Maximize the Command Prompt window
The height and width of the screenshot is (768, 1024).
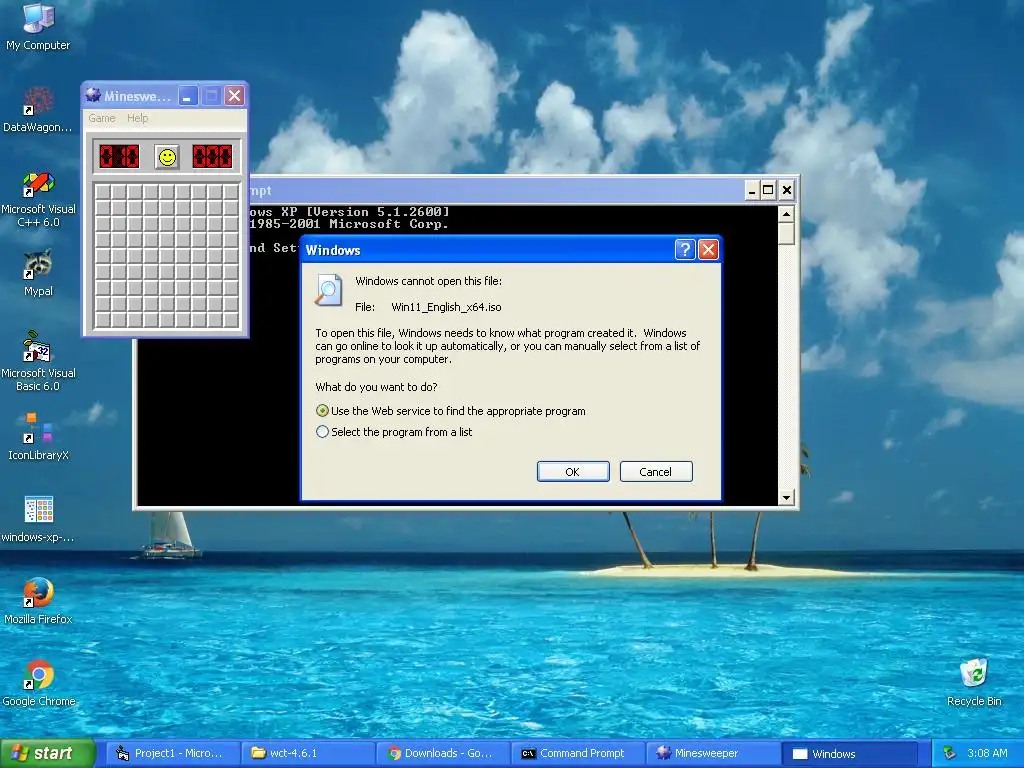tap(768, 190)
